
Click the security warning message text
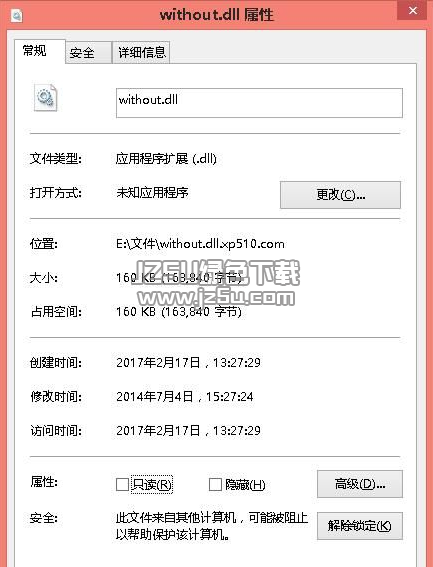coord(212,526)
